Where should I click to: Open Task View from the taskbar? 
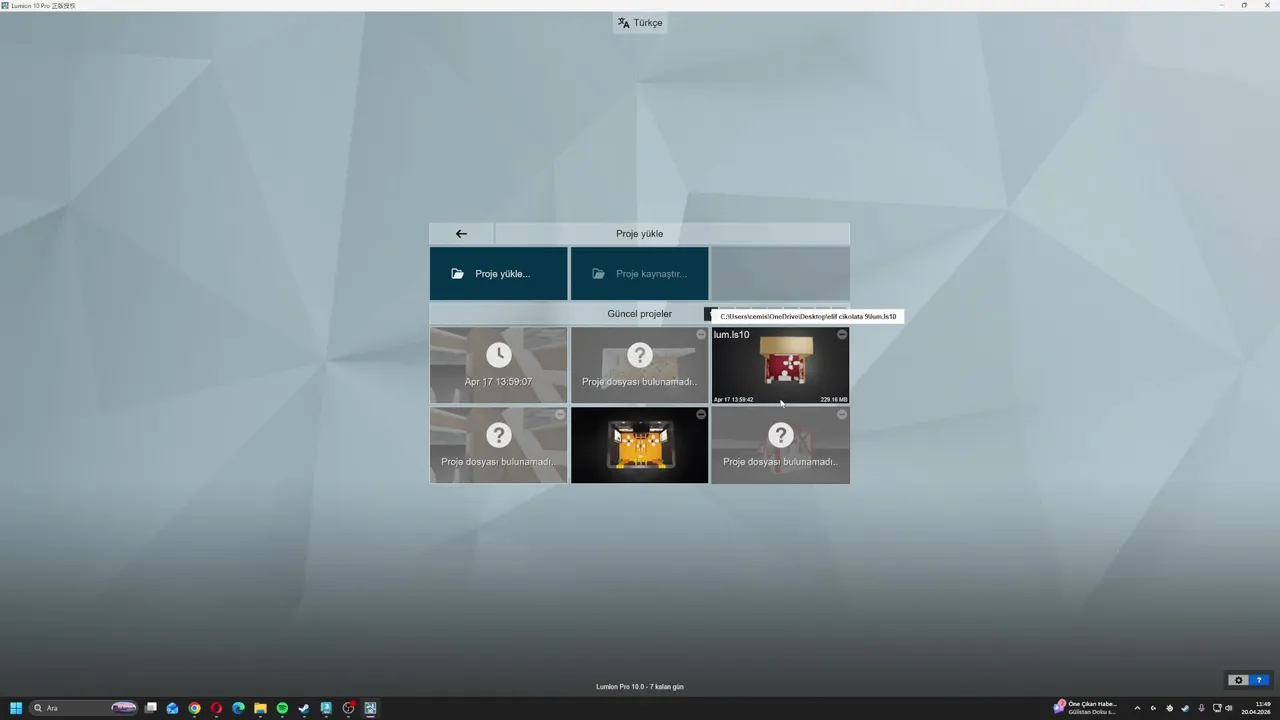[151, 708]
